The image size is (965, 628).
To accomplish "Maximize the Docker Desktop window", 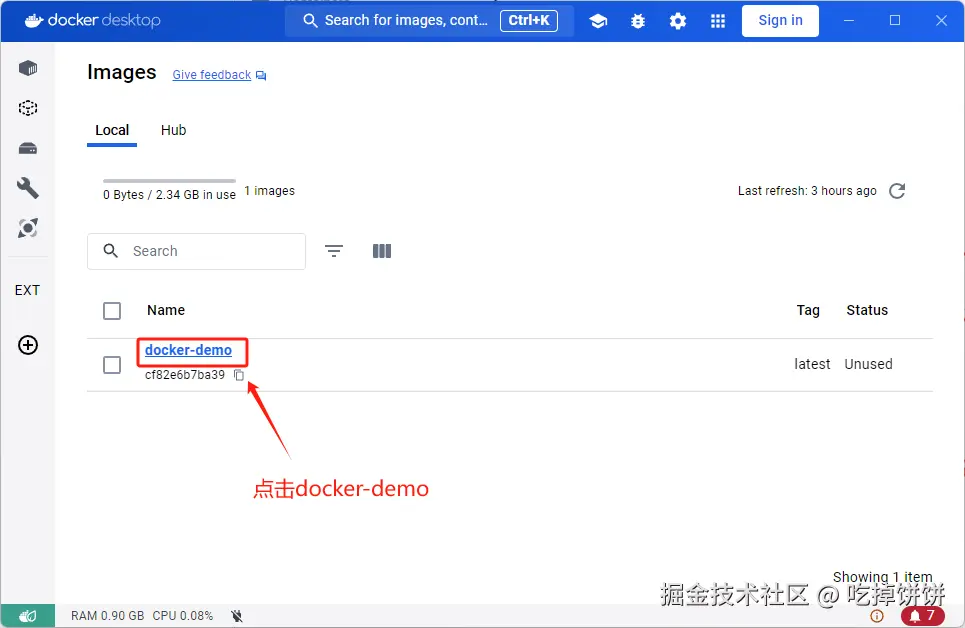I will 895,20.
